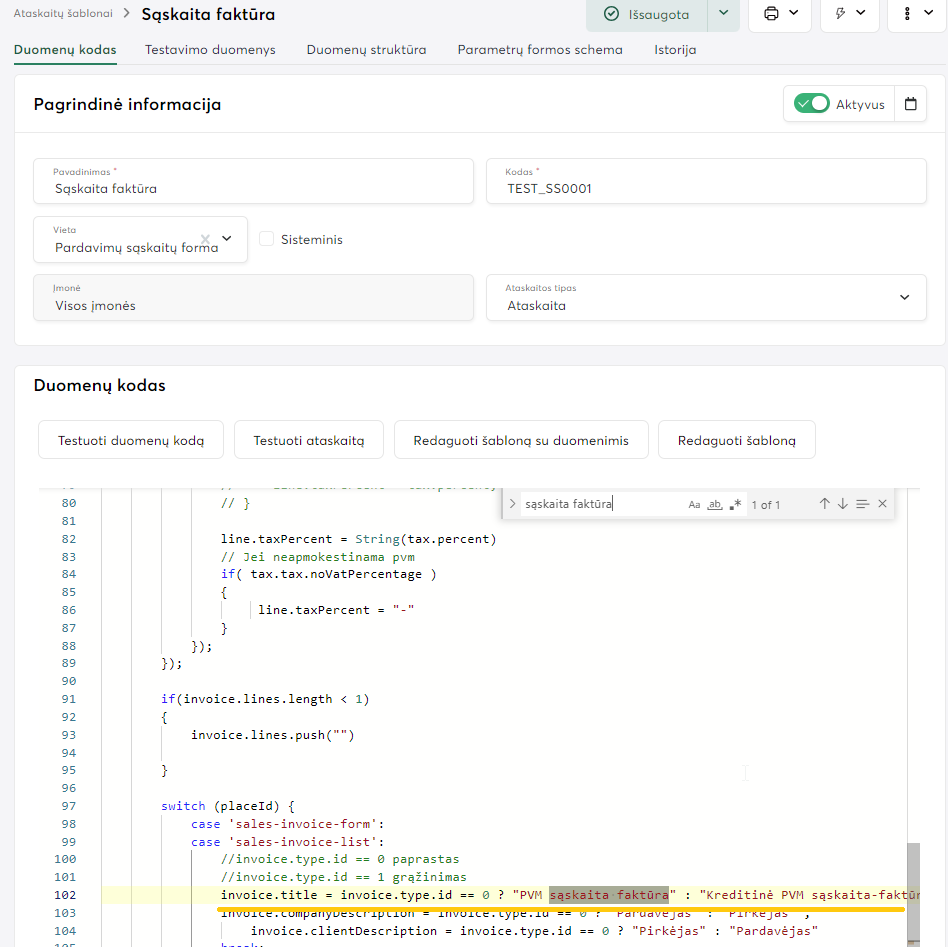Image resolution: width=948 pixels, height=947 pixels.
Task: Expand the replace toggle in search widget
Action: tap(512, 504)
